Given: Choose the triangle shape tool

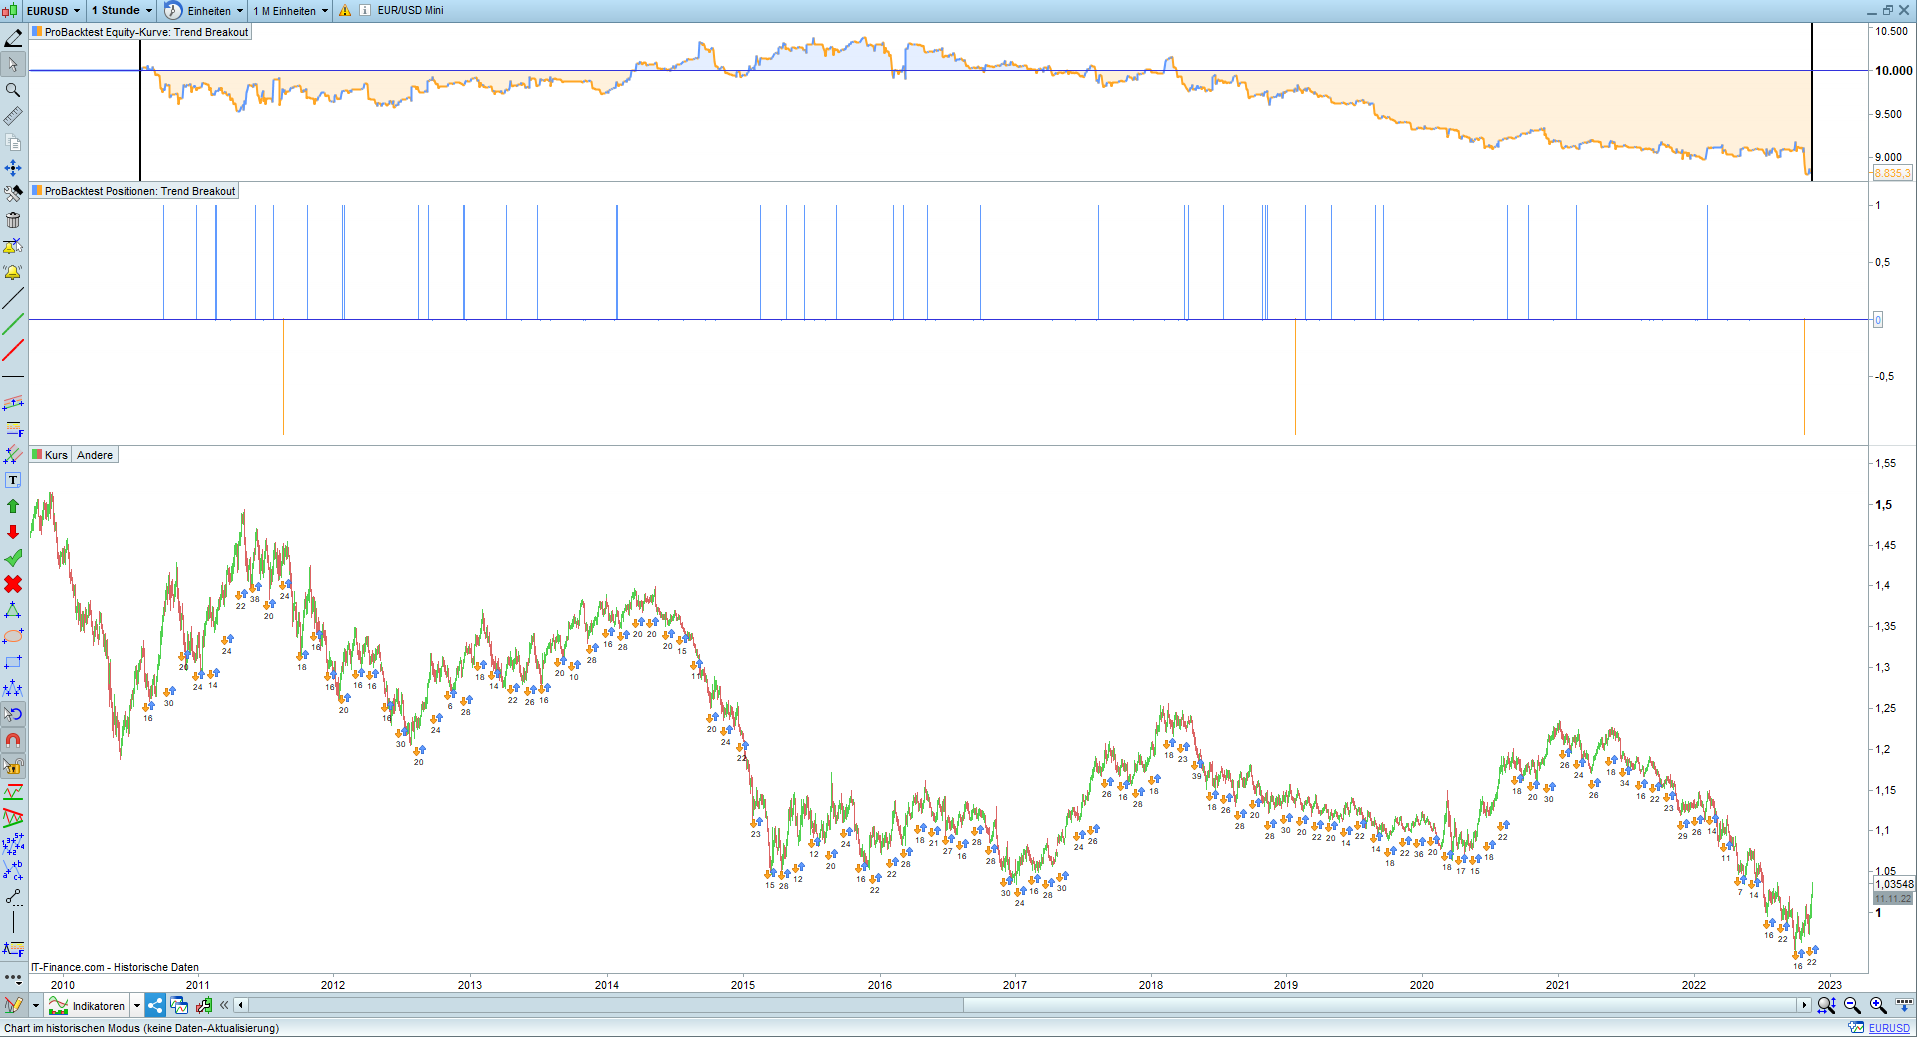Looking at the screenshot, I should (13, 610).
